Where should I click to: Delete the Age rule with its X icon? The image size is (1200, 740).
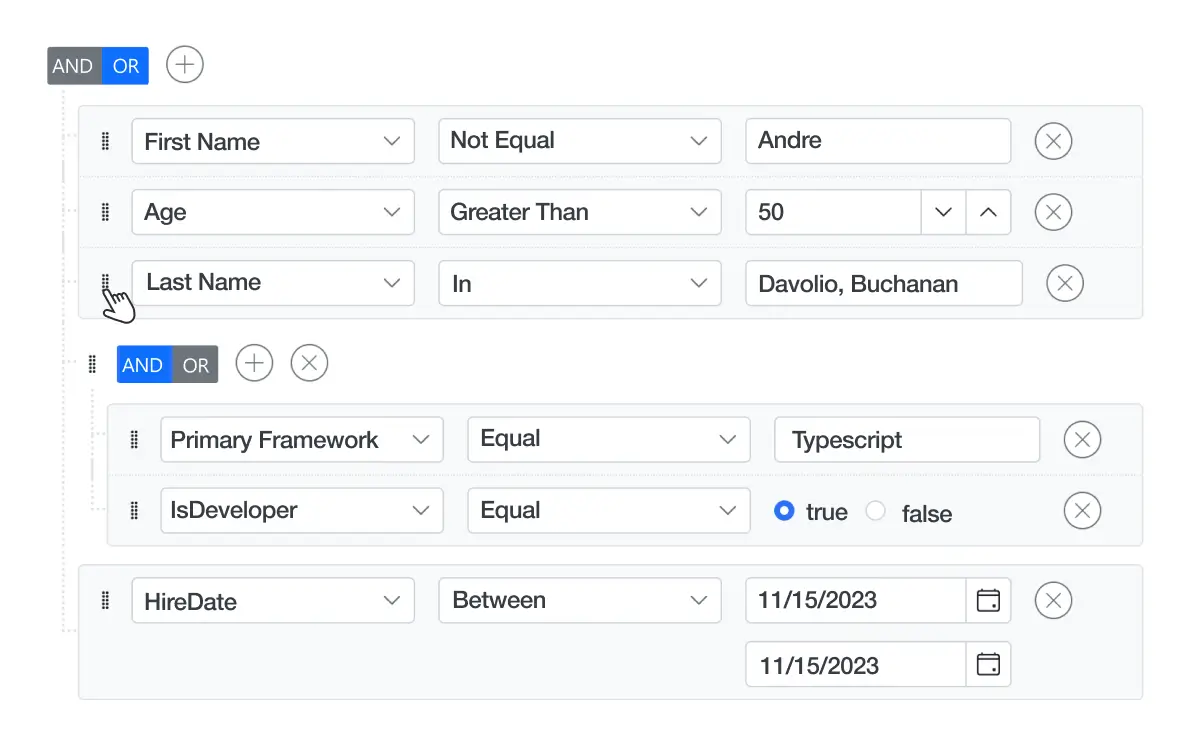pyautogui.click(x=1053, y=212)
